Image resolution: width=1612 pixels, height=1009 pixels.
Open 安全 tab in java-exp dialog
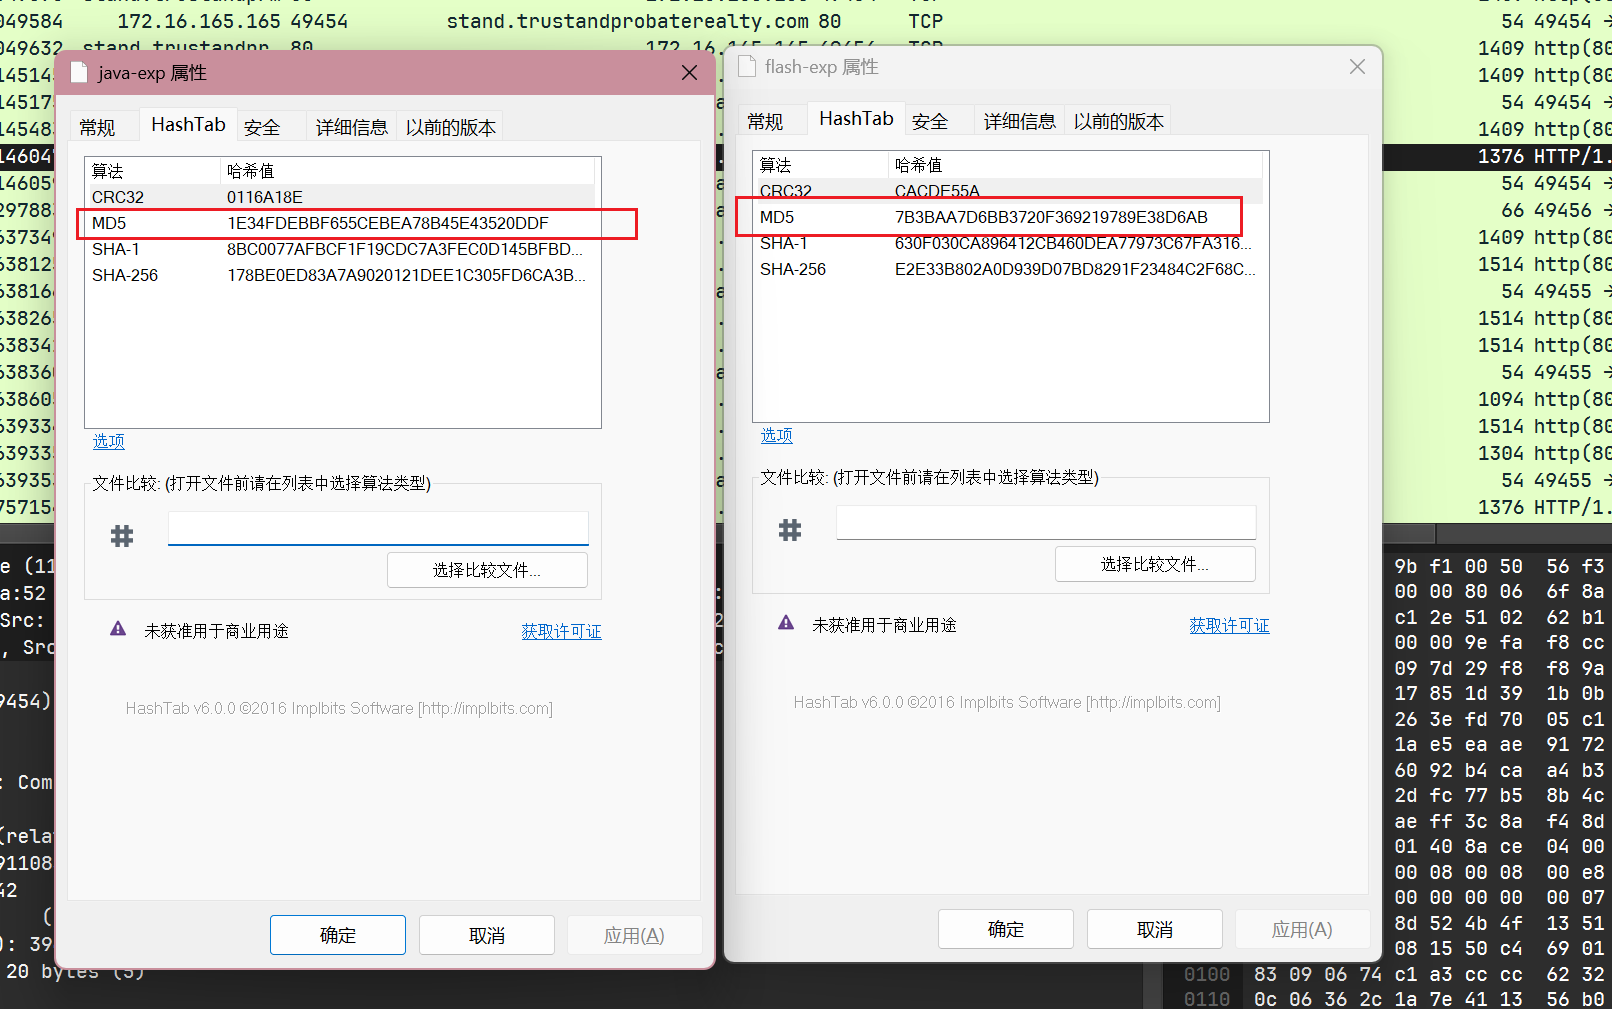pos(262,127)
